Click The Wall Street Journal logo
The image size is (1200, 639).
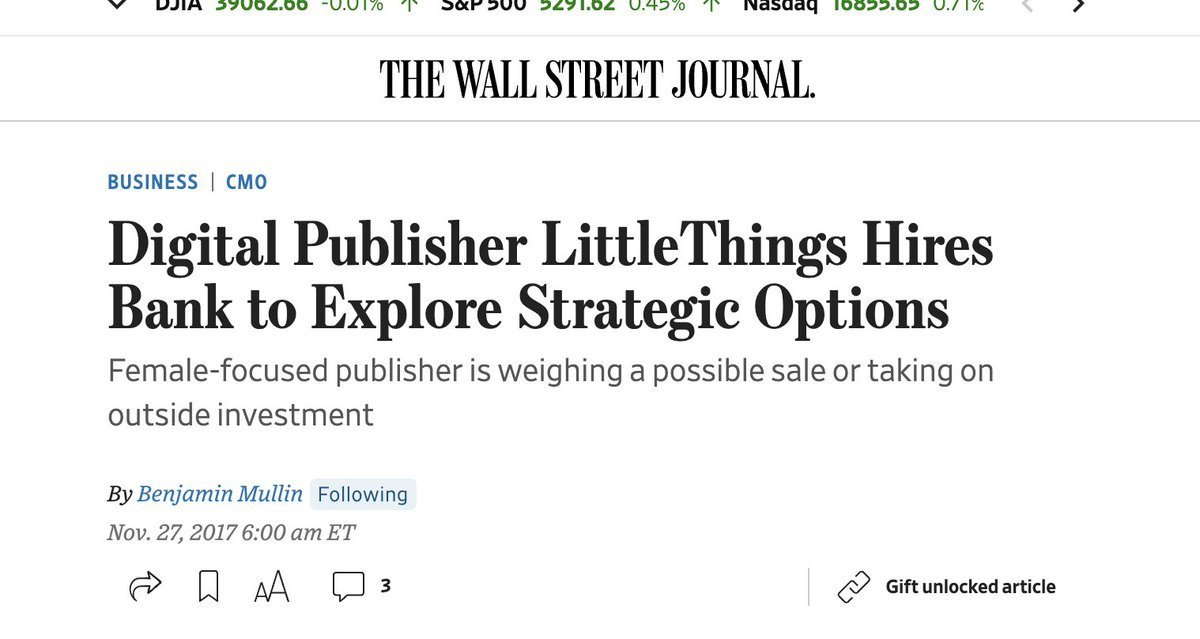coord(597,79)
